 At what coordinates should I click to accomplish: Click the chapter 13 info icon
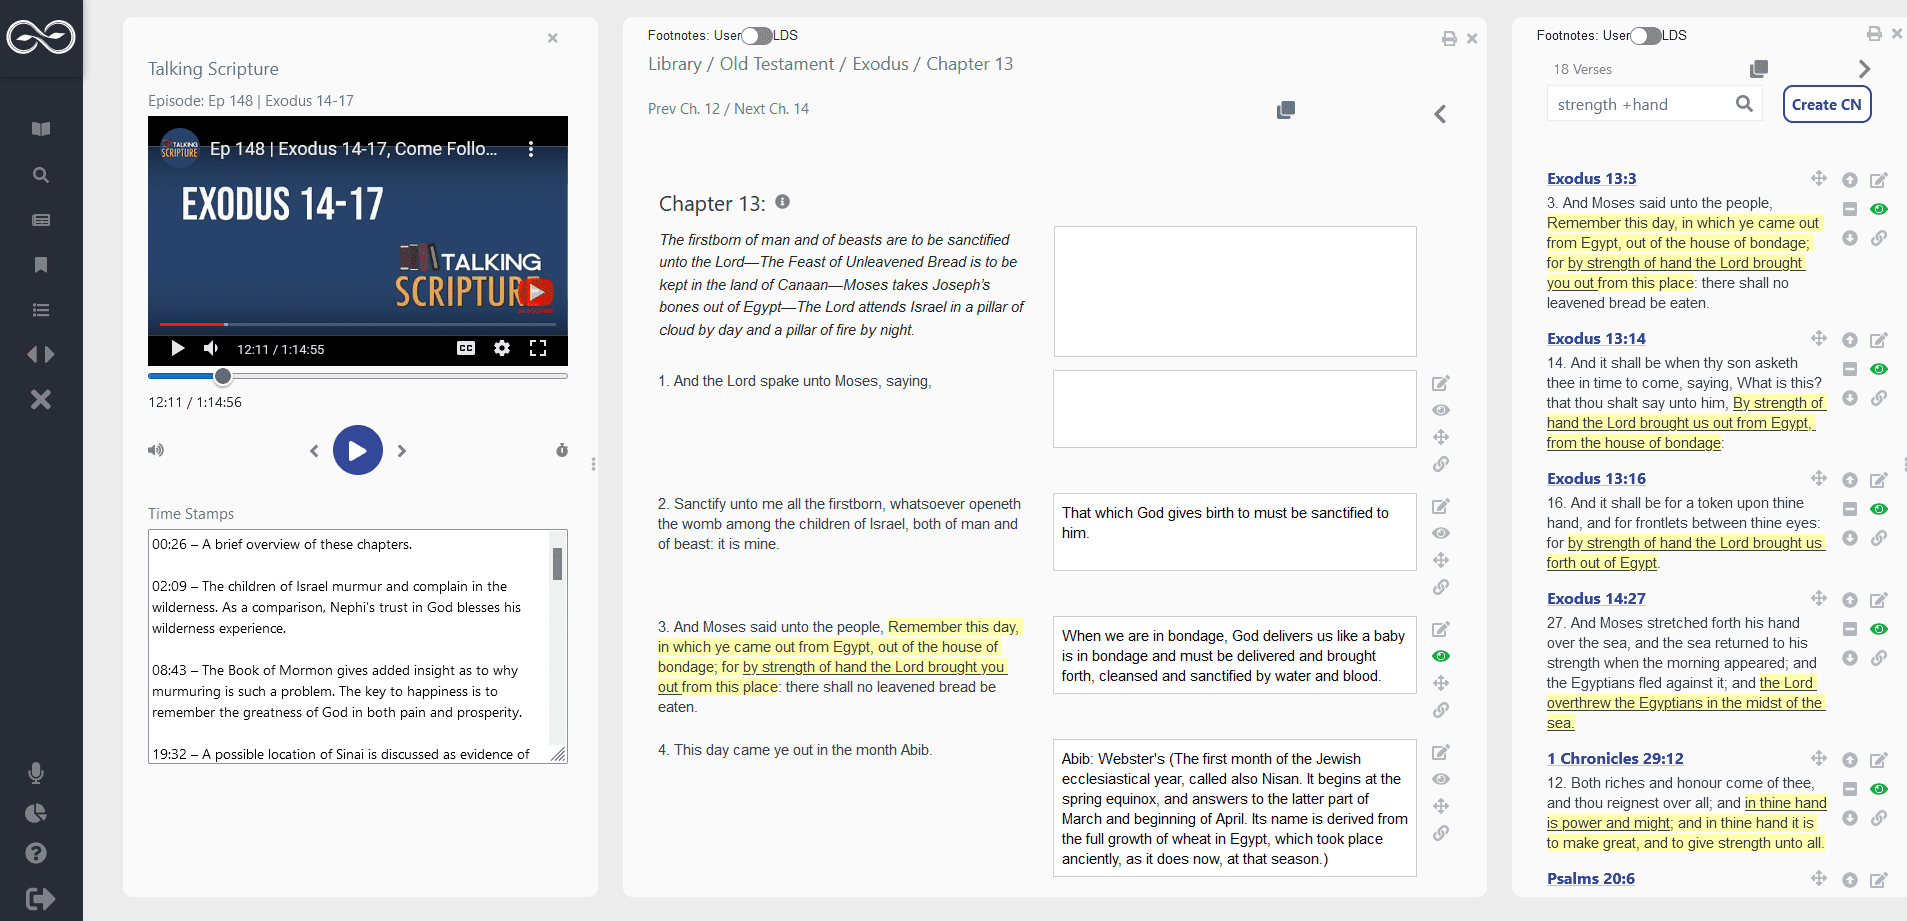783,202
